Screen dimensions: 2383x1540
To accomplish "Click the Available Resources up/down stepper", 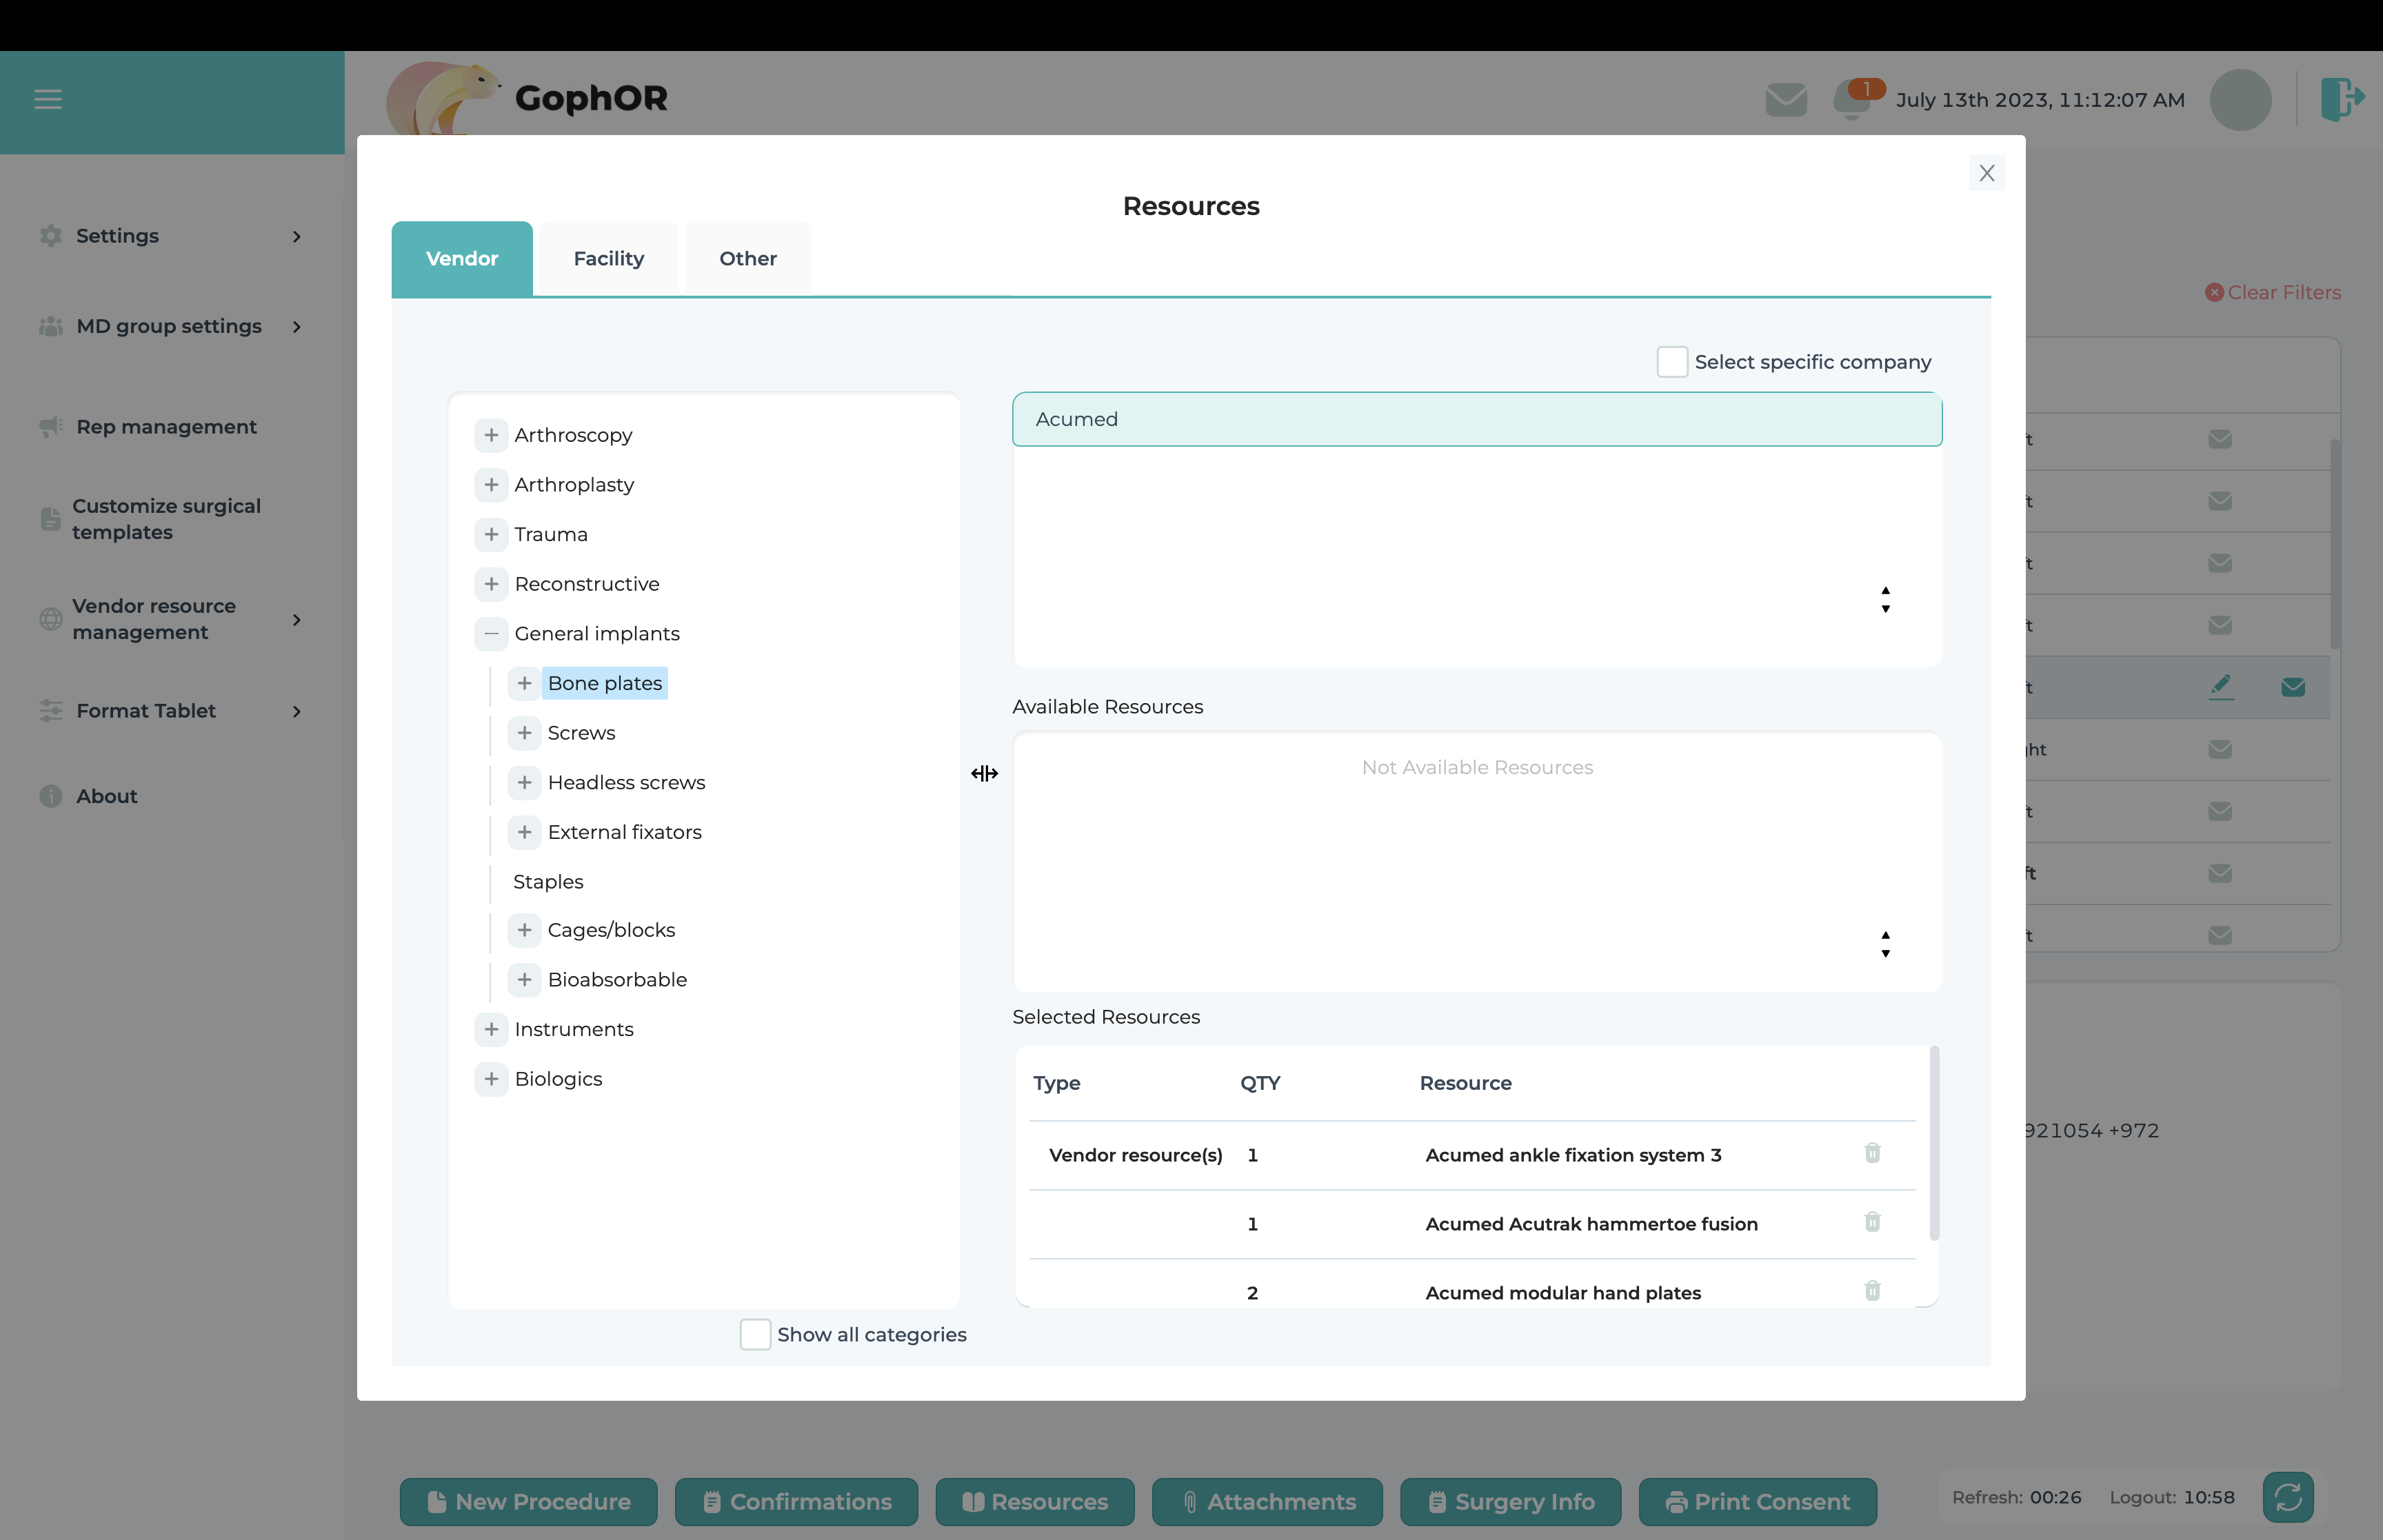I will click(x=1885, y=944).
